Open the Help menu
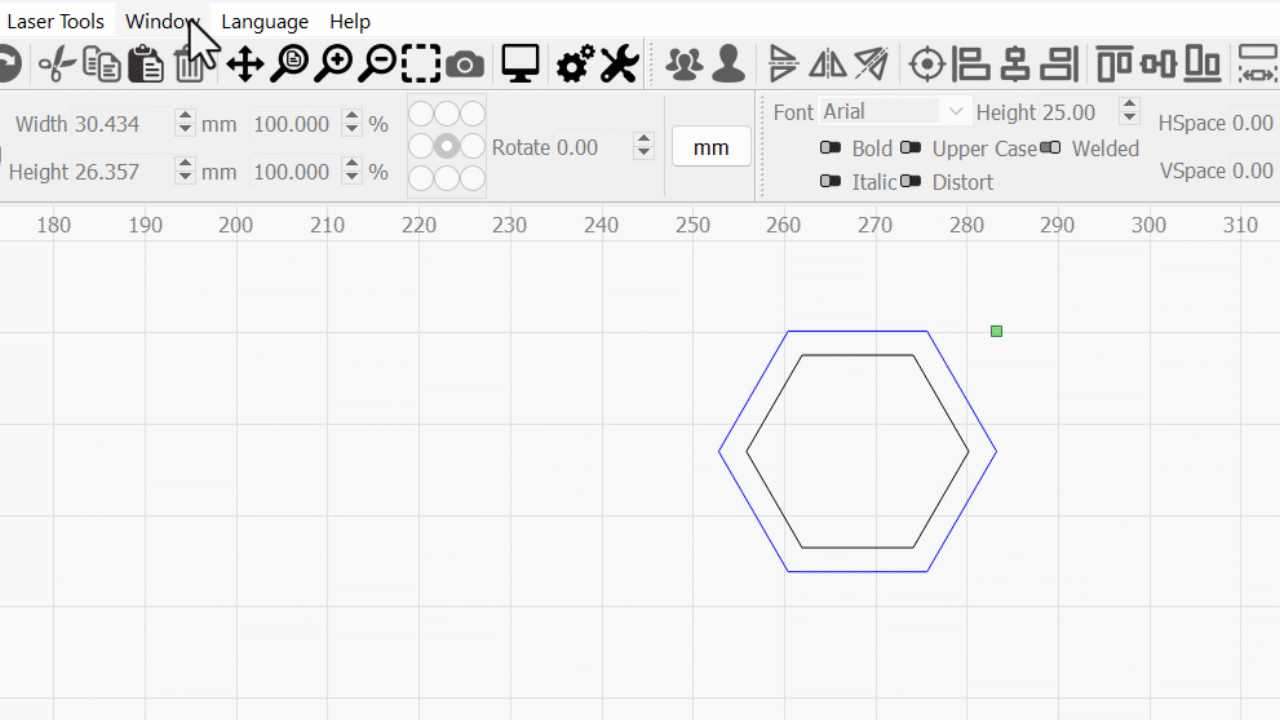Screen dimensions: 1280x720 [350, 21]
